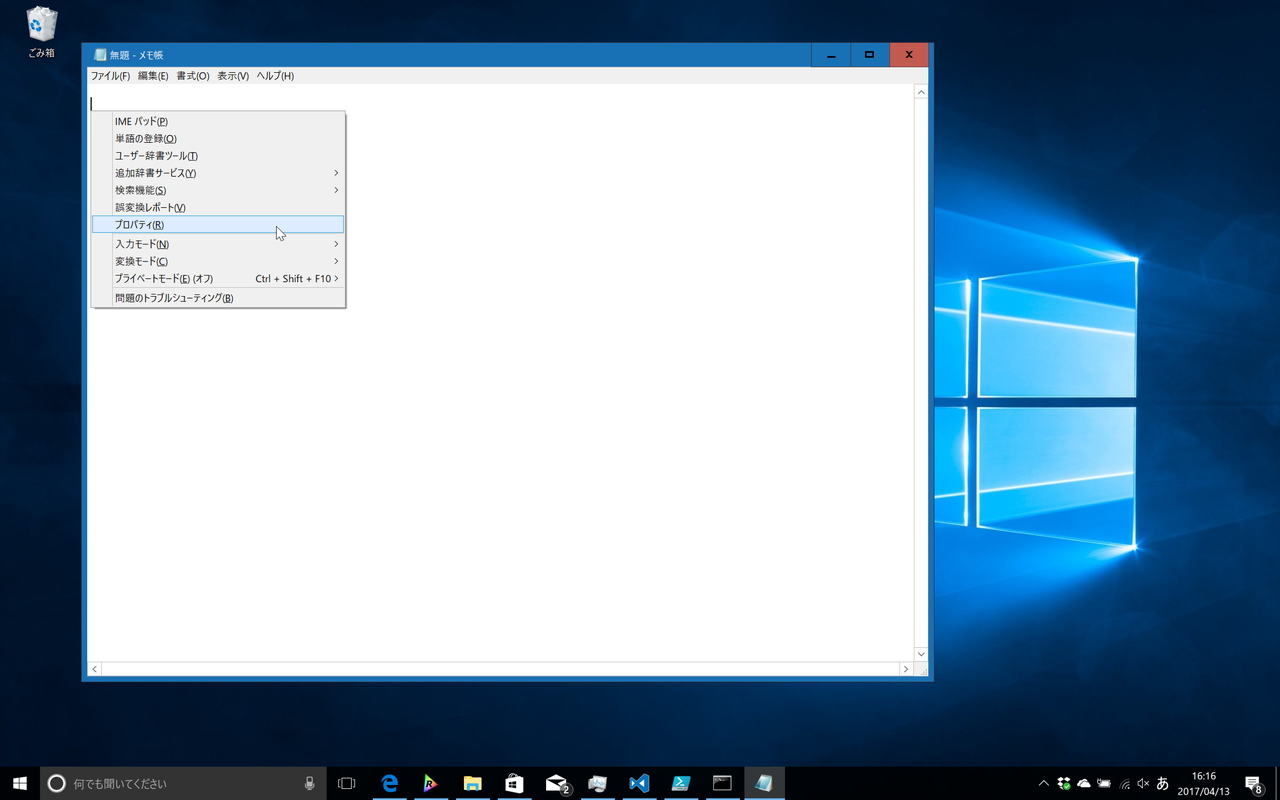Image resolution: width=1280 pixels, height=800 pixels.
Task: Open the ファイル(F) menu in Notepad
Action: click(x=110, y=76)
